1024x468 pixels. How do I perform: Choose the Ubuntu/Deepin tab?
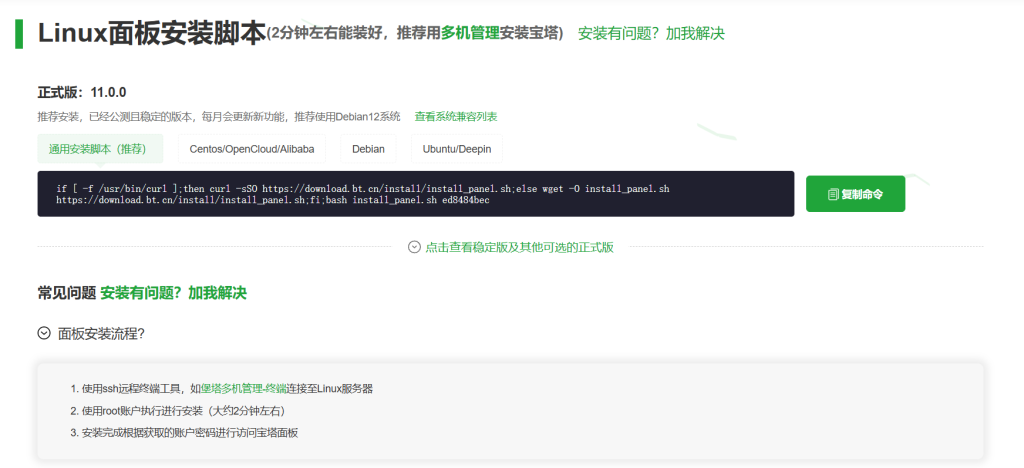click(x=456, y=149)
